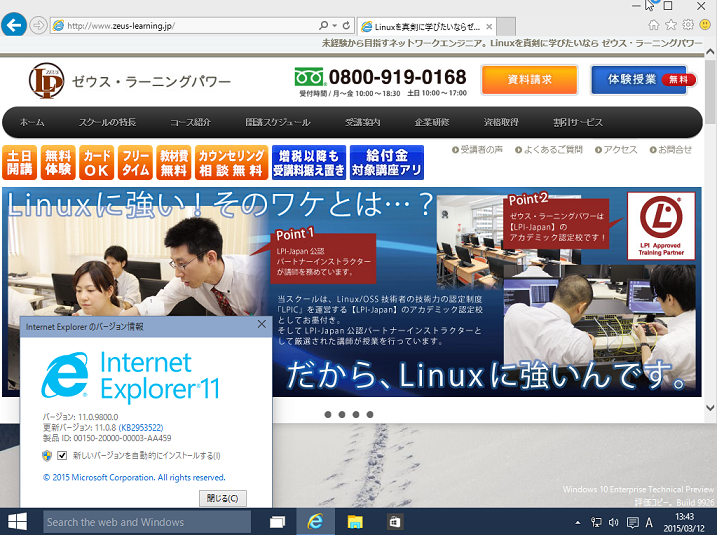Image resolution: width=717 pixels, height=535 pixels.
Task: Open the KB2953522 update link
Action: coord(141,428)
